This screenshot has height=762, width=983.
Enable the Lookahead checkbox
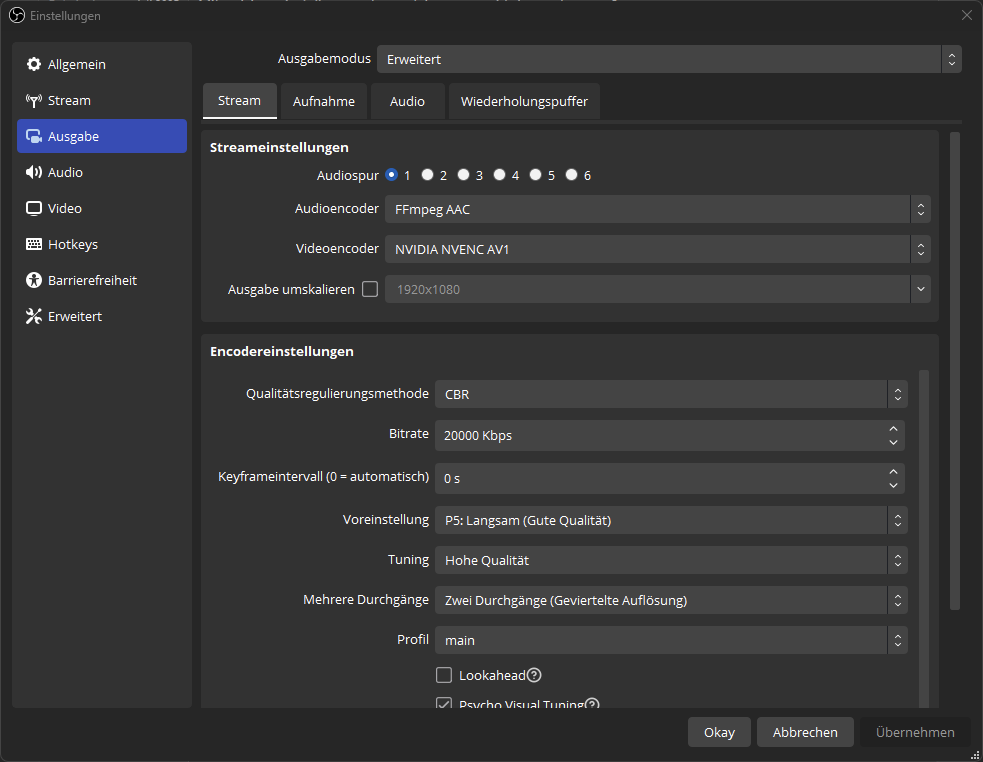tap(444, 675)
